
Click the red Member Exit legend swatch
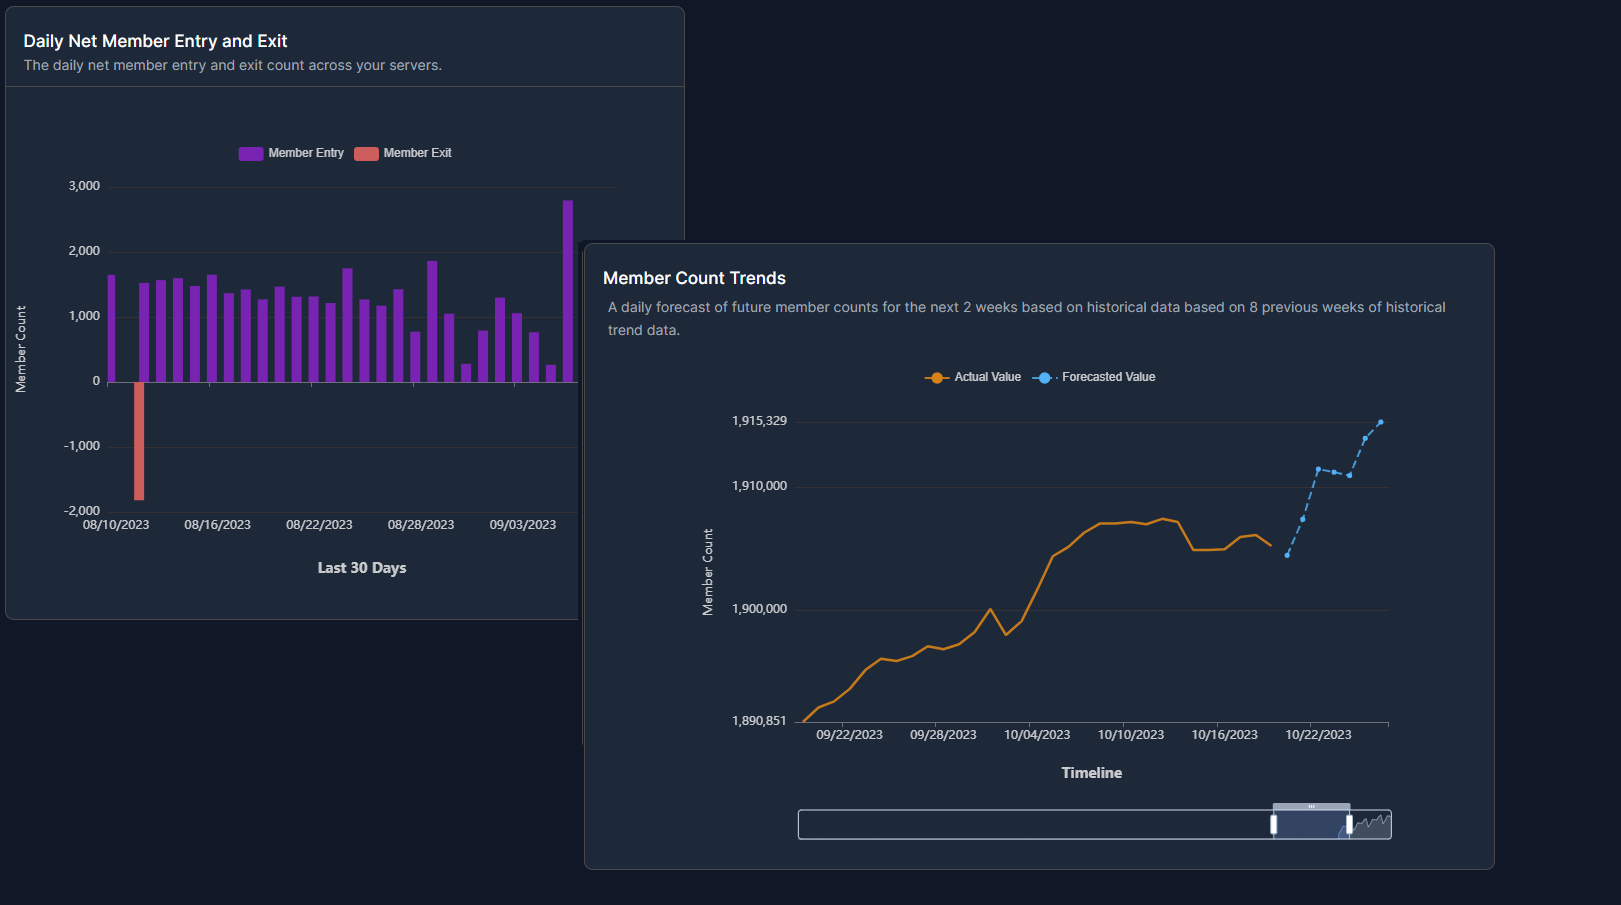[x=366, y=154]
